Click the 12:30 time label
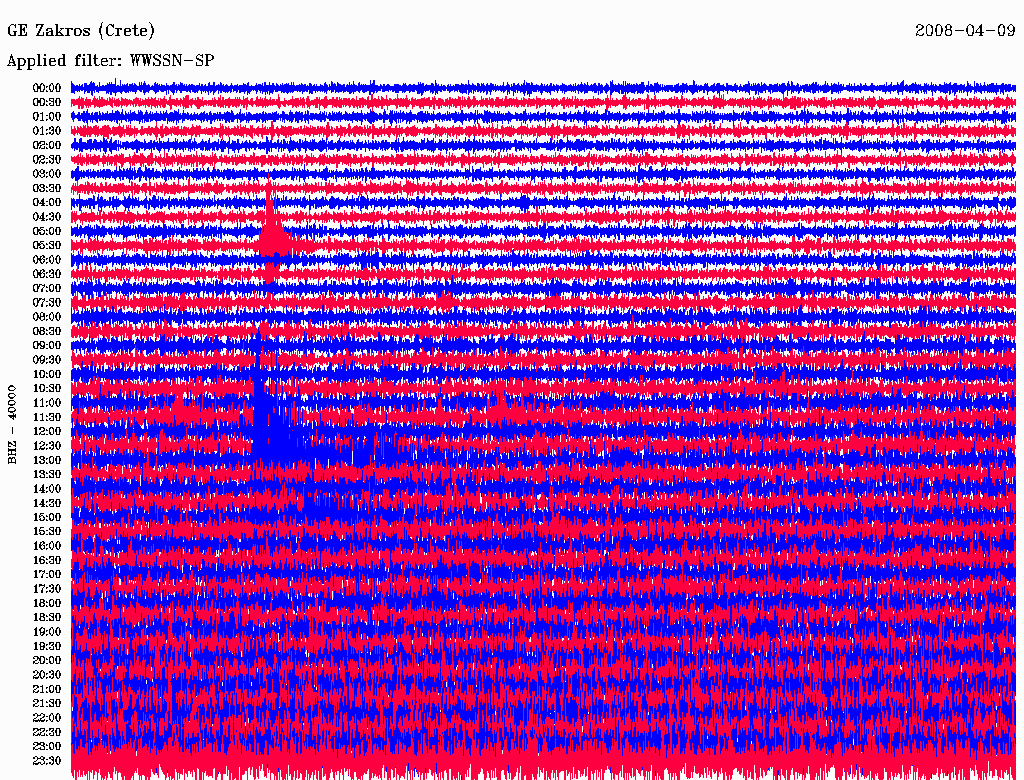 pos(47,446)
